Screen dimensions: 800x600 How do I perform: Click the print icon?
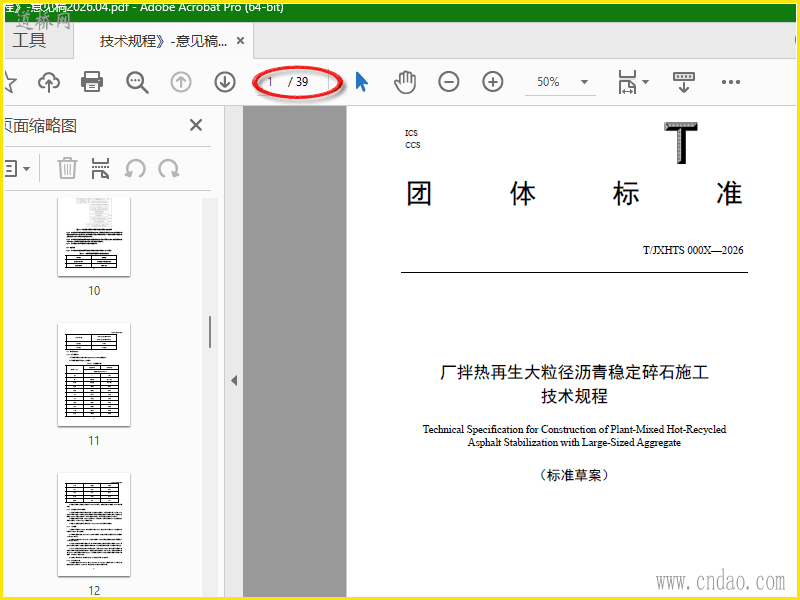pyautogui.click(x=92, y=82)
